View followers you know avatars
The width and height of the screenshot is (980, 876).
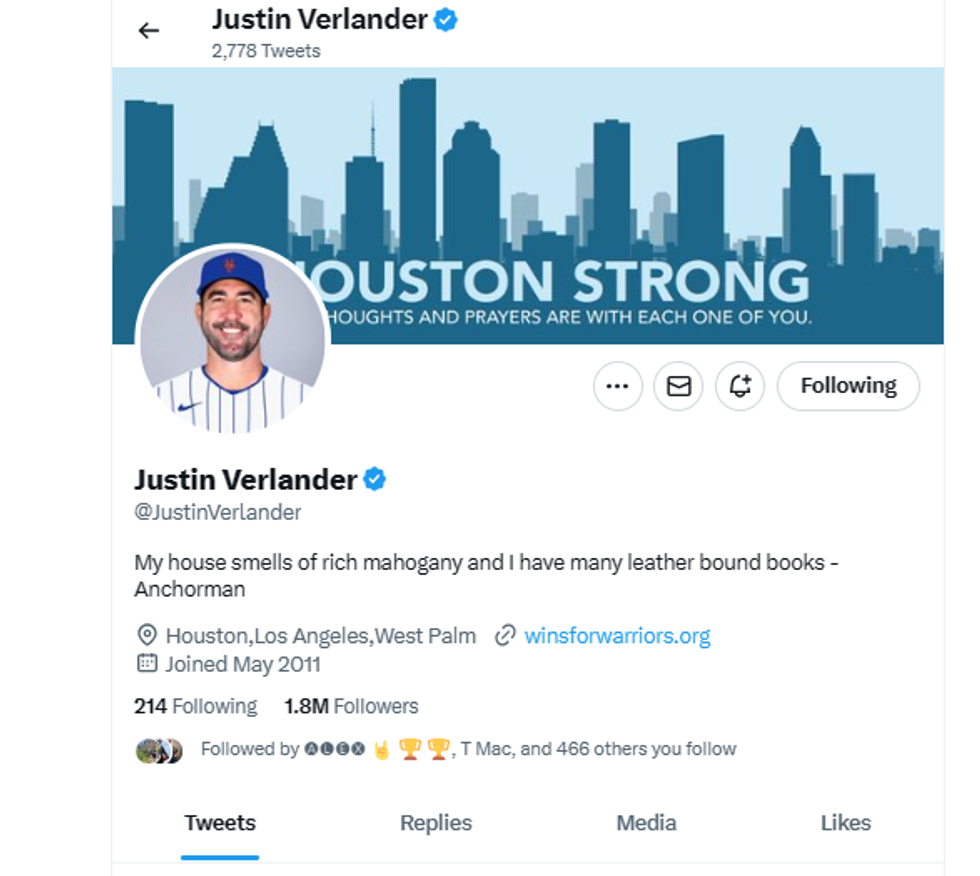pos(159,750)
